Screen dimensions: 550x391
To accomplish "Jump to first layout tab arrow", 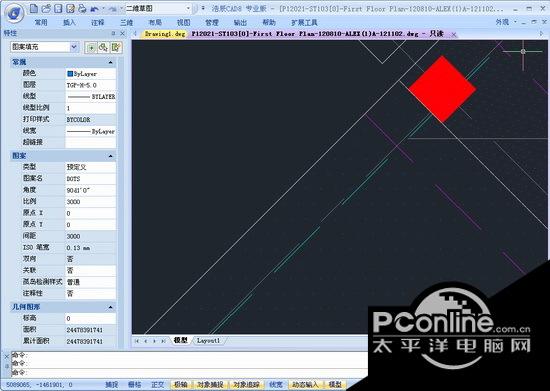I will click(x=137, y=341).
